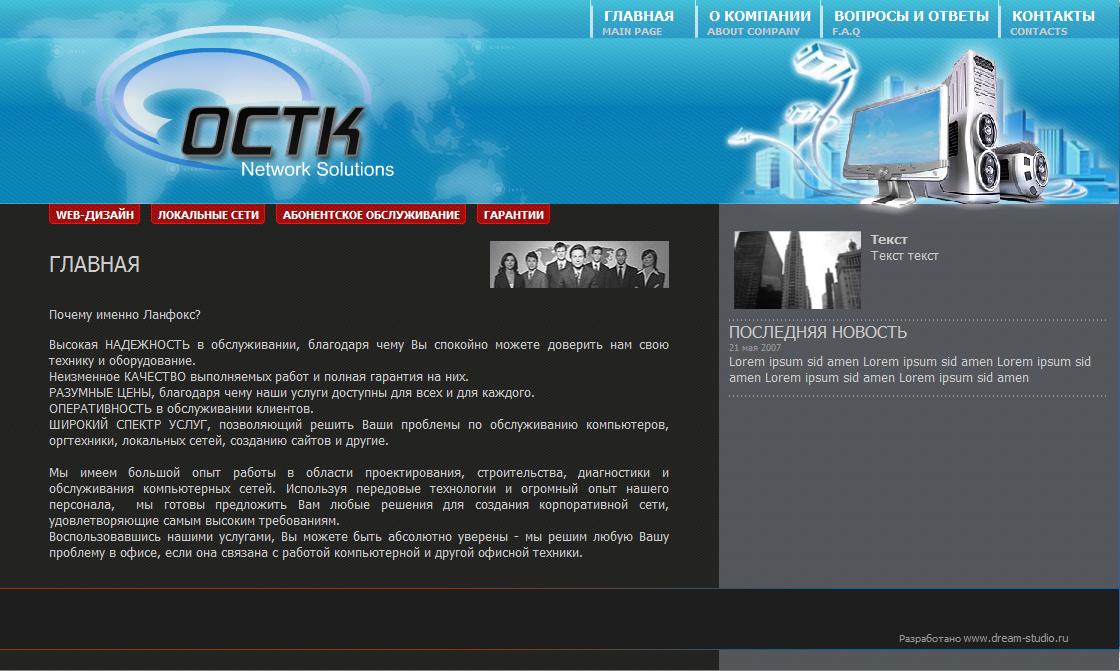Select АБОНЕНТСКОЕ ОБСЛУЖИВАНИЕ service
1120x671 pixels.
coord(371,214)
